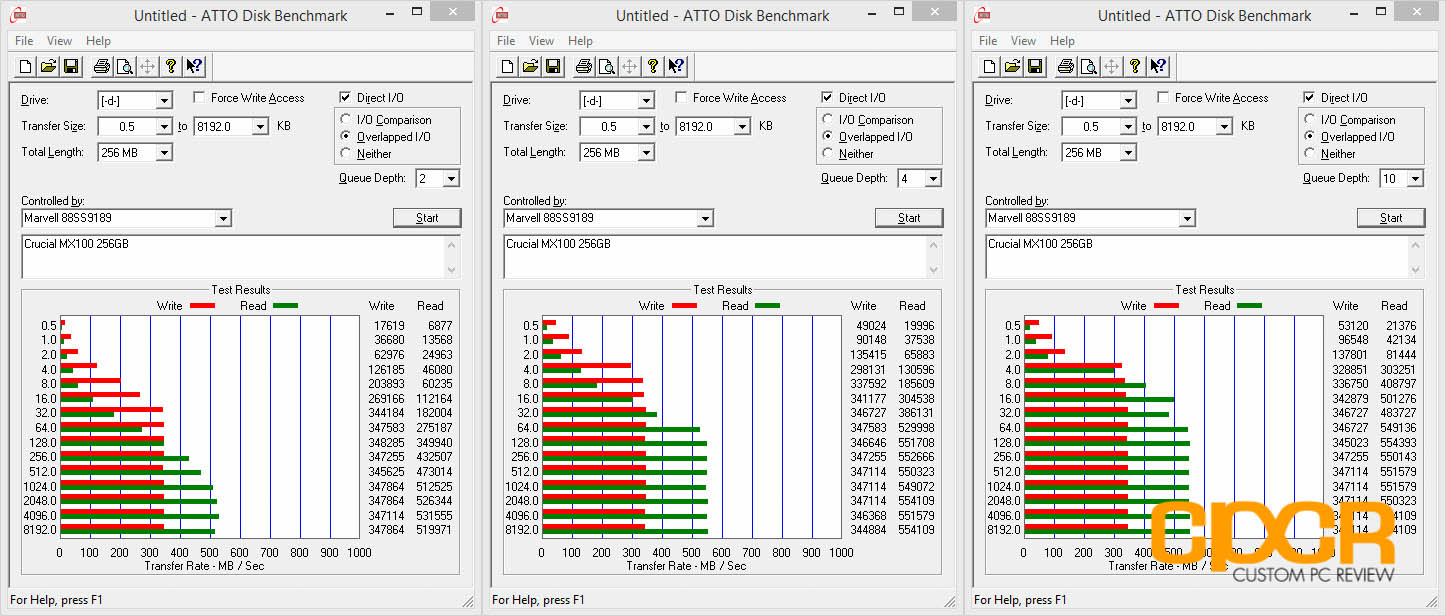This screenshot has width=1446, height=616.
Task: Click New icon in Queue Depth 2 window
Action: [x=25, y=67]
